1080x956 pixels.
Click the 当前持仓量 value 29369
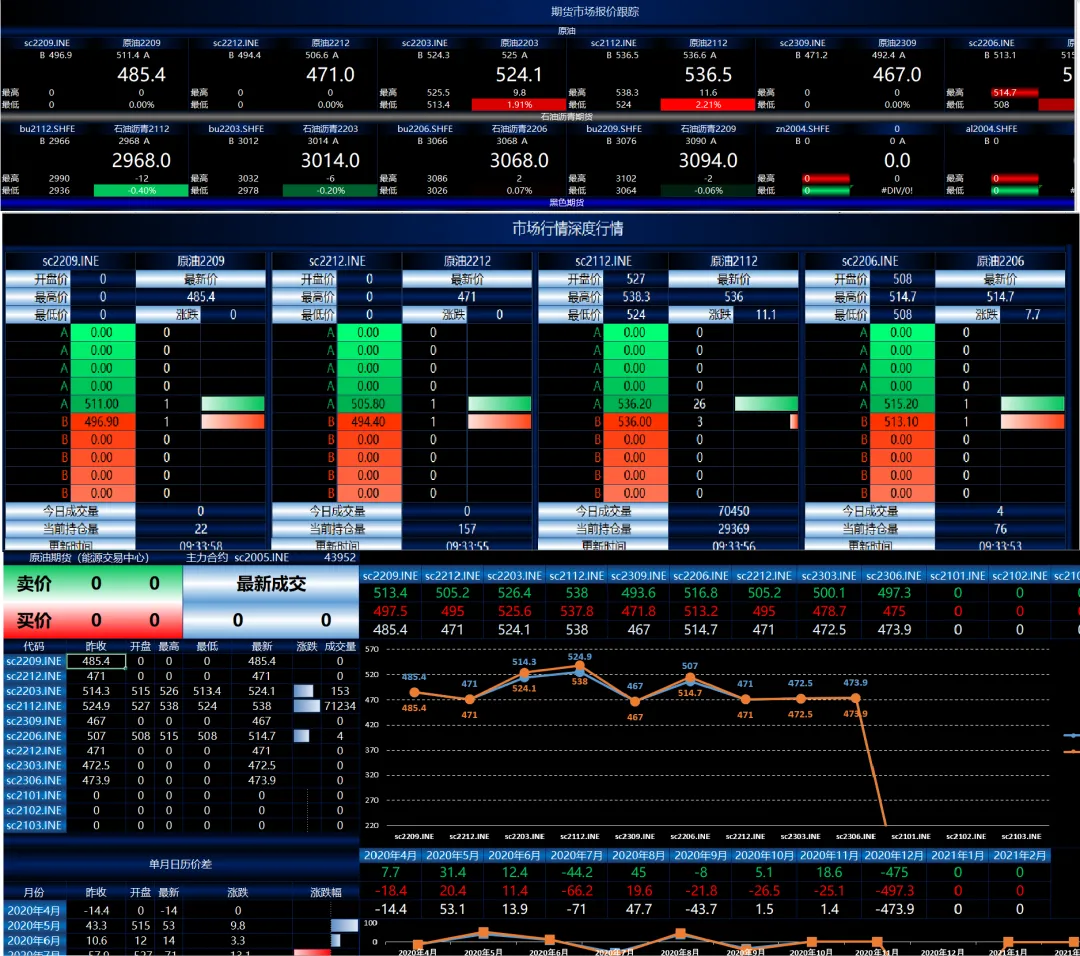pyautogui.click(x=734, y=529)
